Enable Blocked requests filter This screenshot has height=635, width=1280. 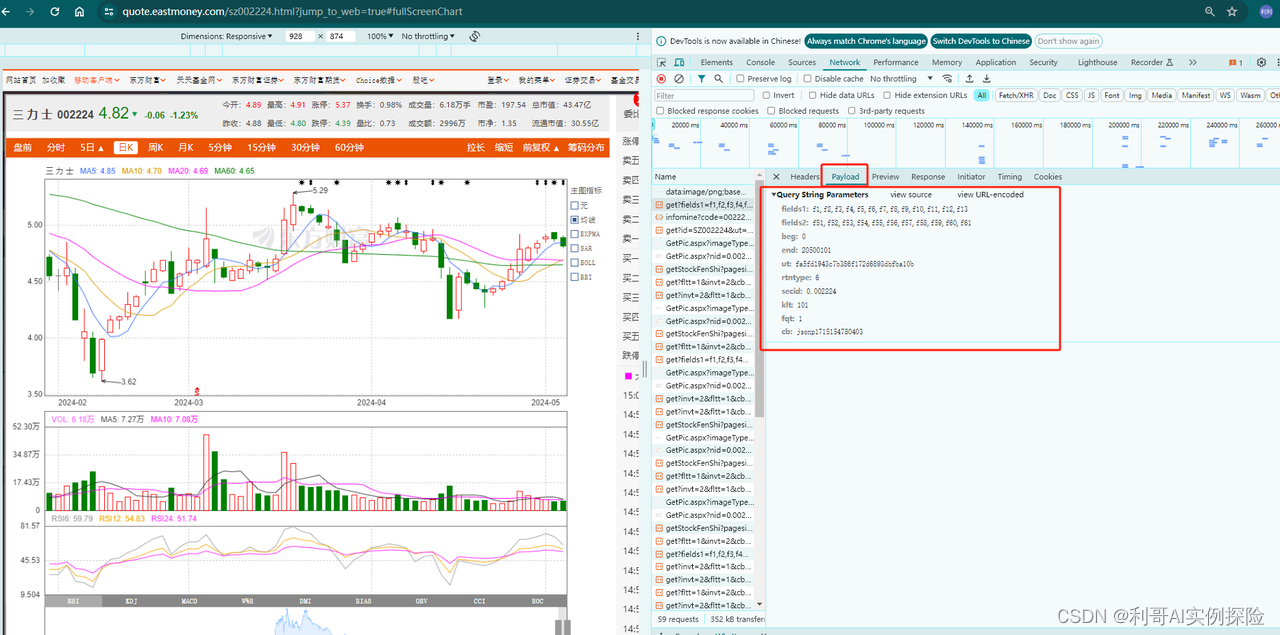click(x=771, y=111)
